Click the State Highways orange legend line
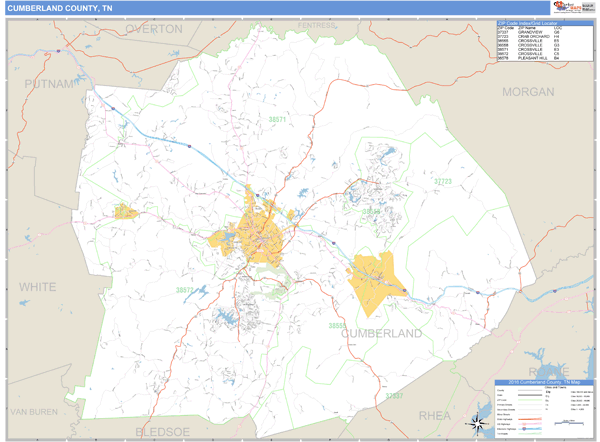The height and width of the screenshot is (442, 600). 530,419
